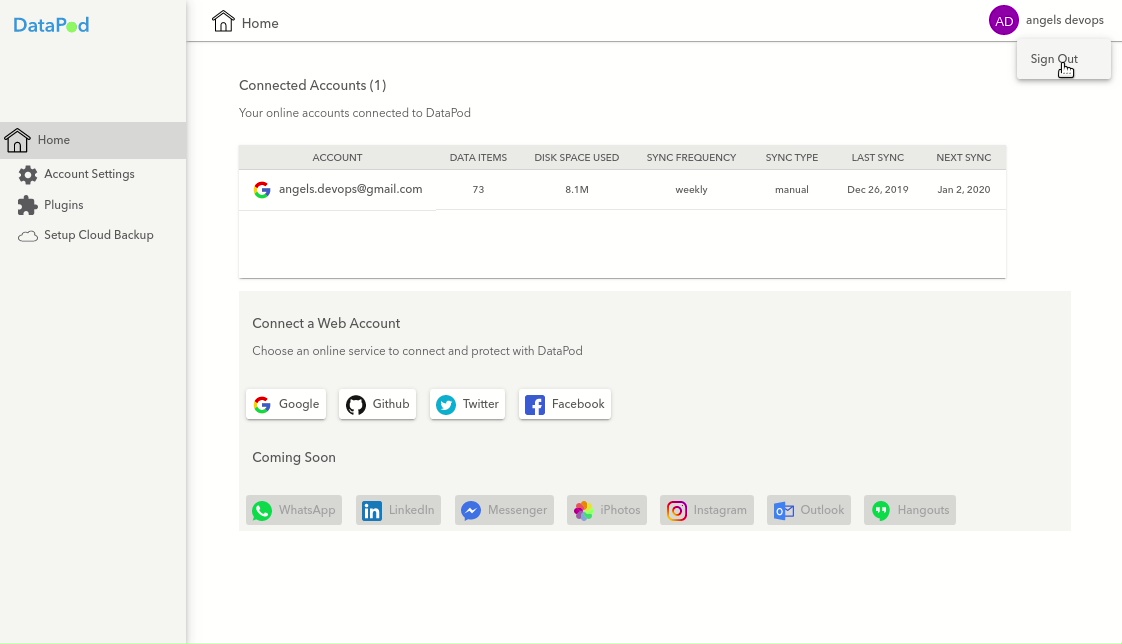Click the DataPod logo
The image size is (1122, 644).
[51, 25]
